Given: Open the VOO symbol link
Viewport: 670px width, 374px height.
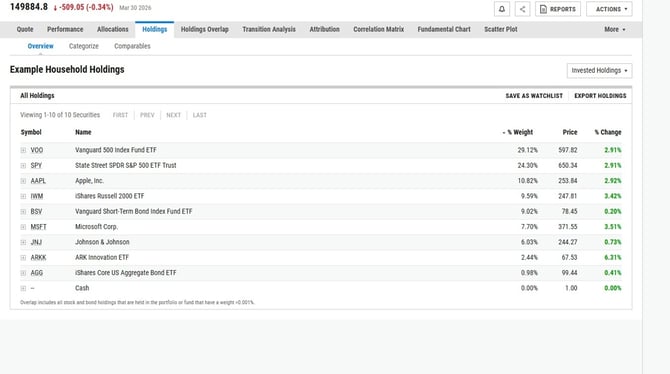Looking at the screenshot, I should point(37,150).
